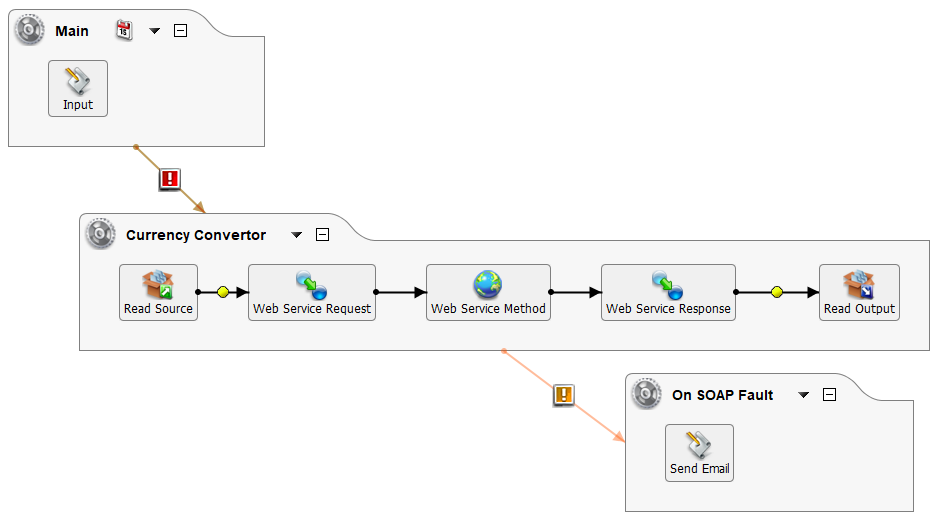Select the Read Source step
Screen dimensions: 940x523
158,292
